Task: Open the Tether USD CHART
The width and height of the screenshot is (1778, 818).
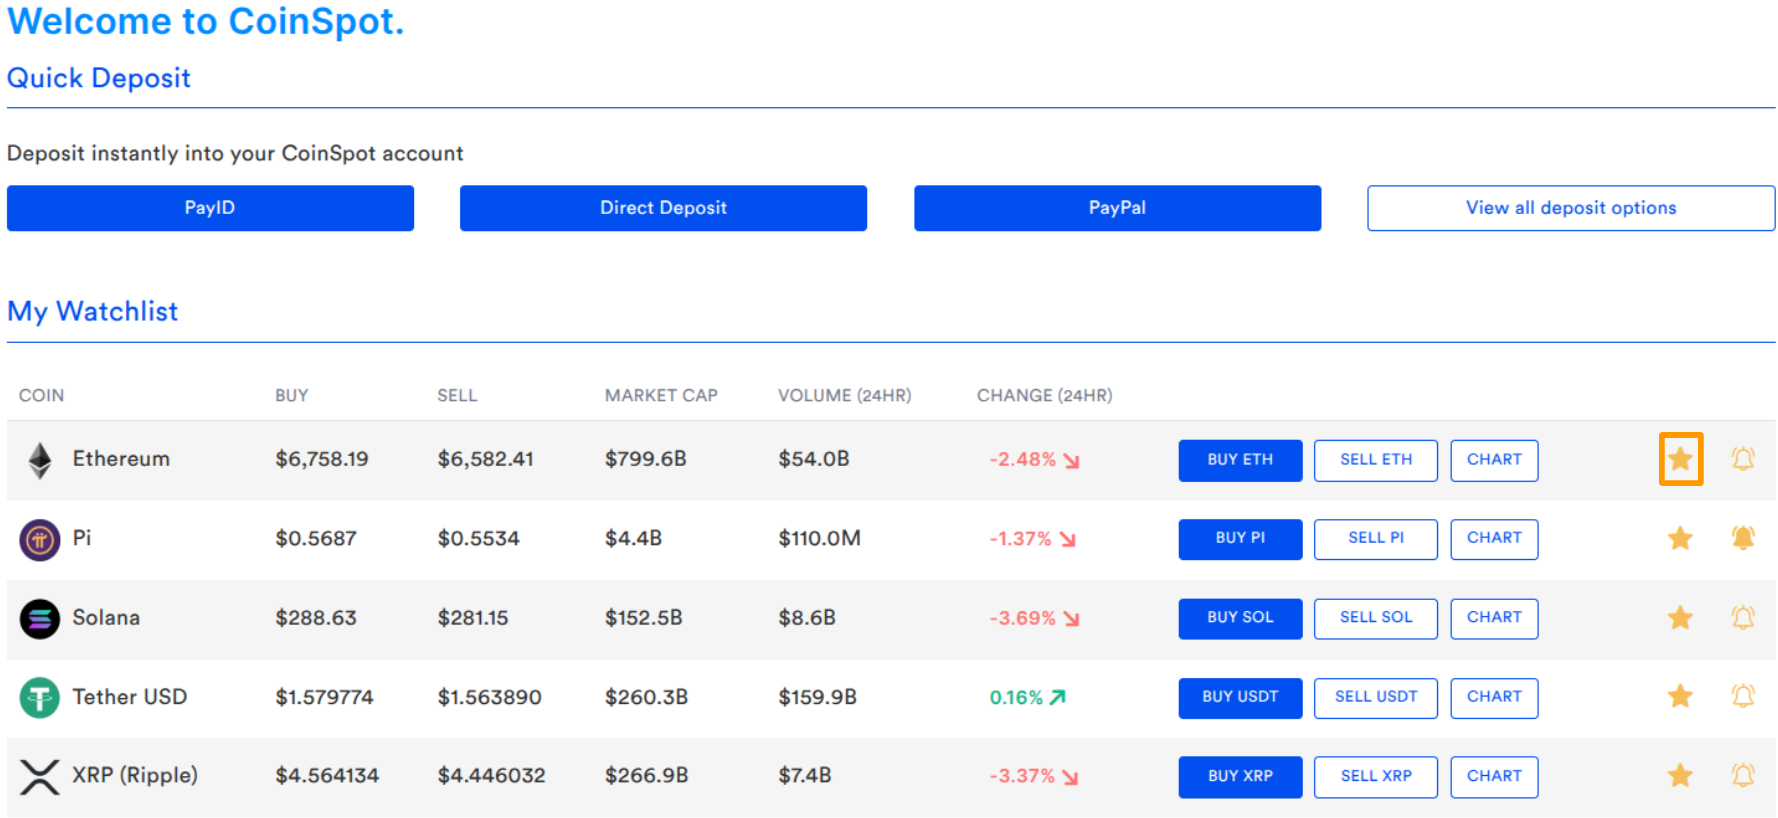Action: click(1494, 697)
